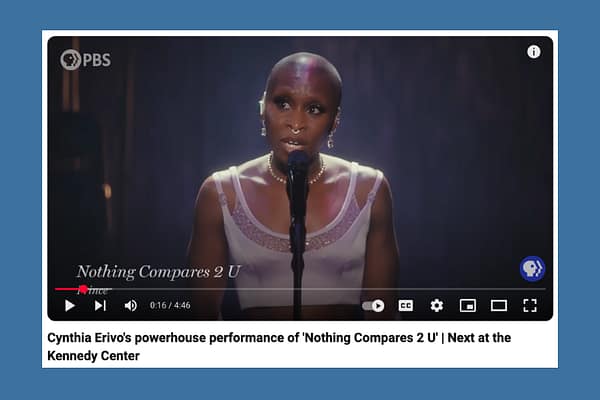This screenshot has width=600, height=400.
Task: Open the PBS channel watermark badge
Action: [x=532, y=269]
